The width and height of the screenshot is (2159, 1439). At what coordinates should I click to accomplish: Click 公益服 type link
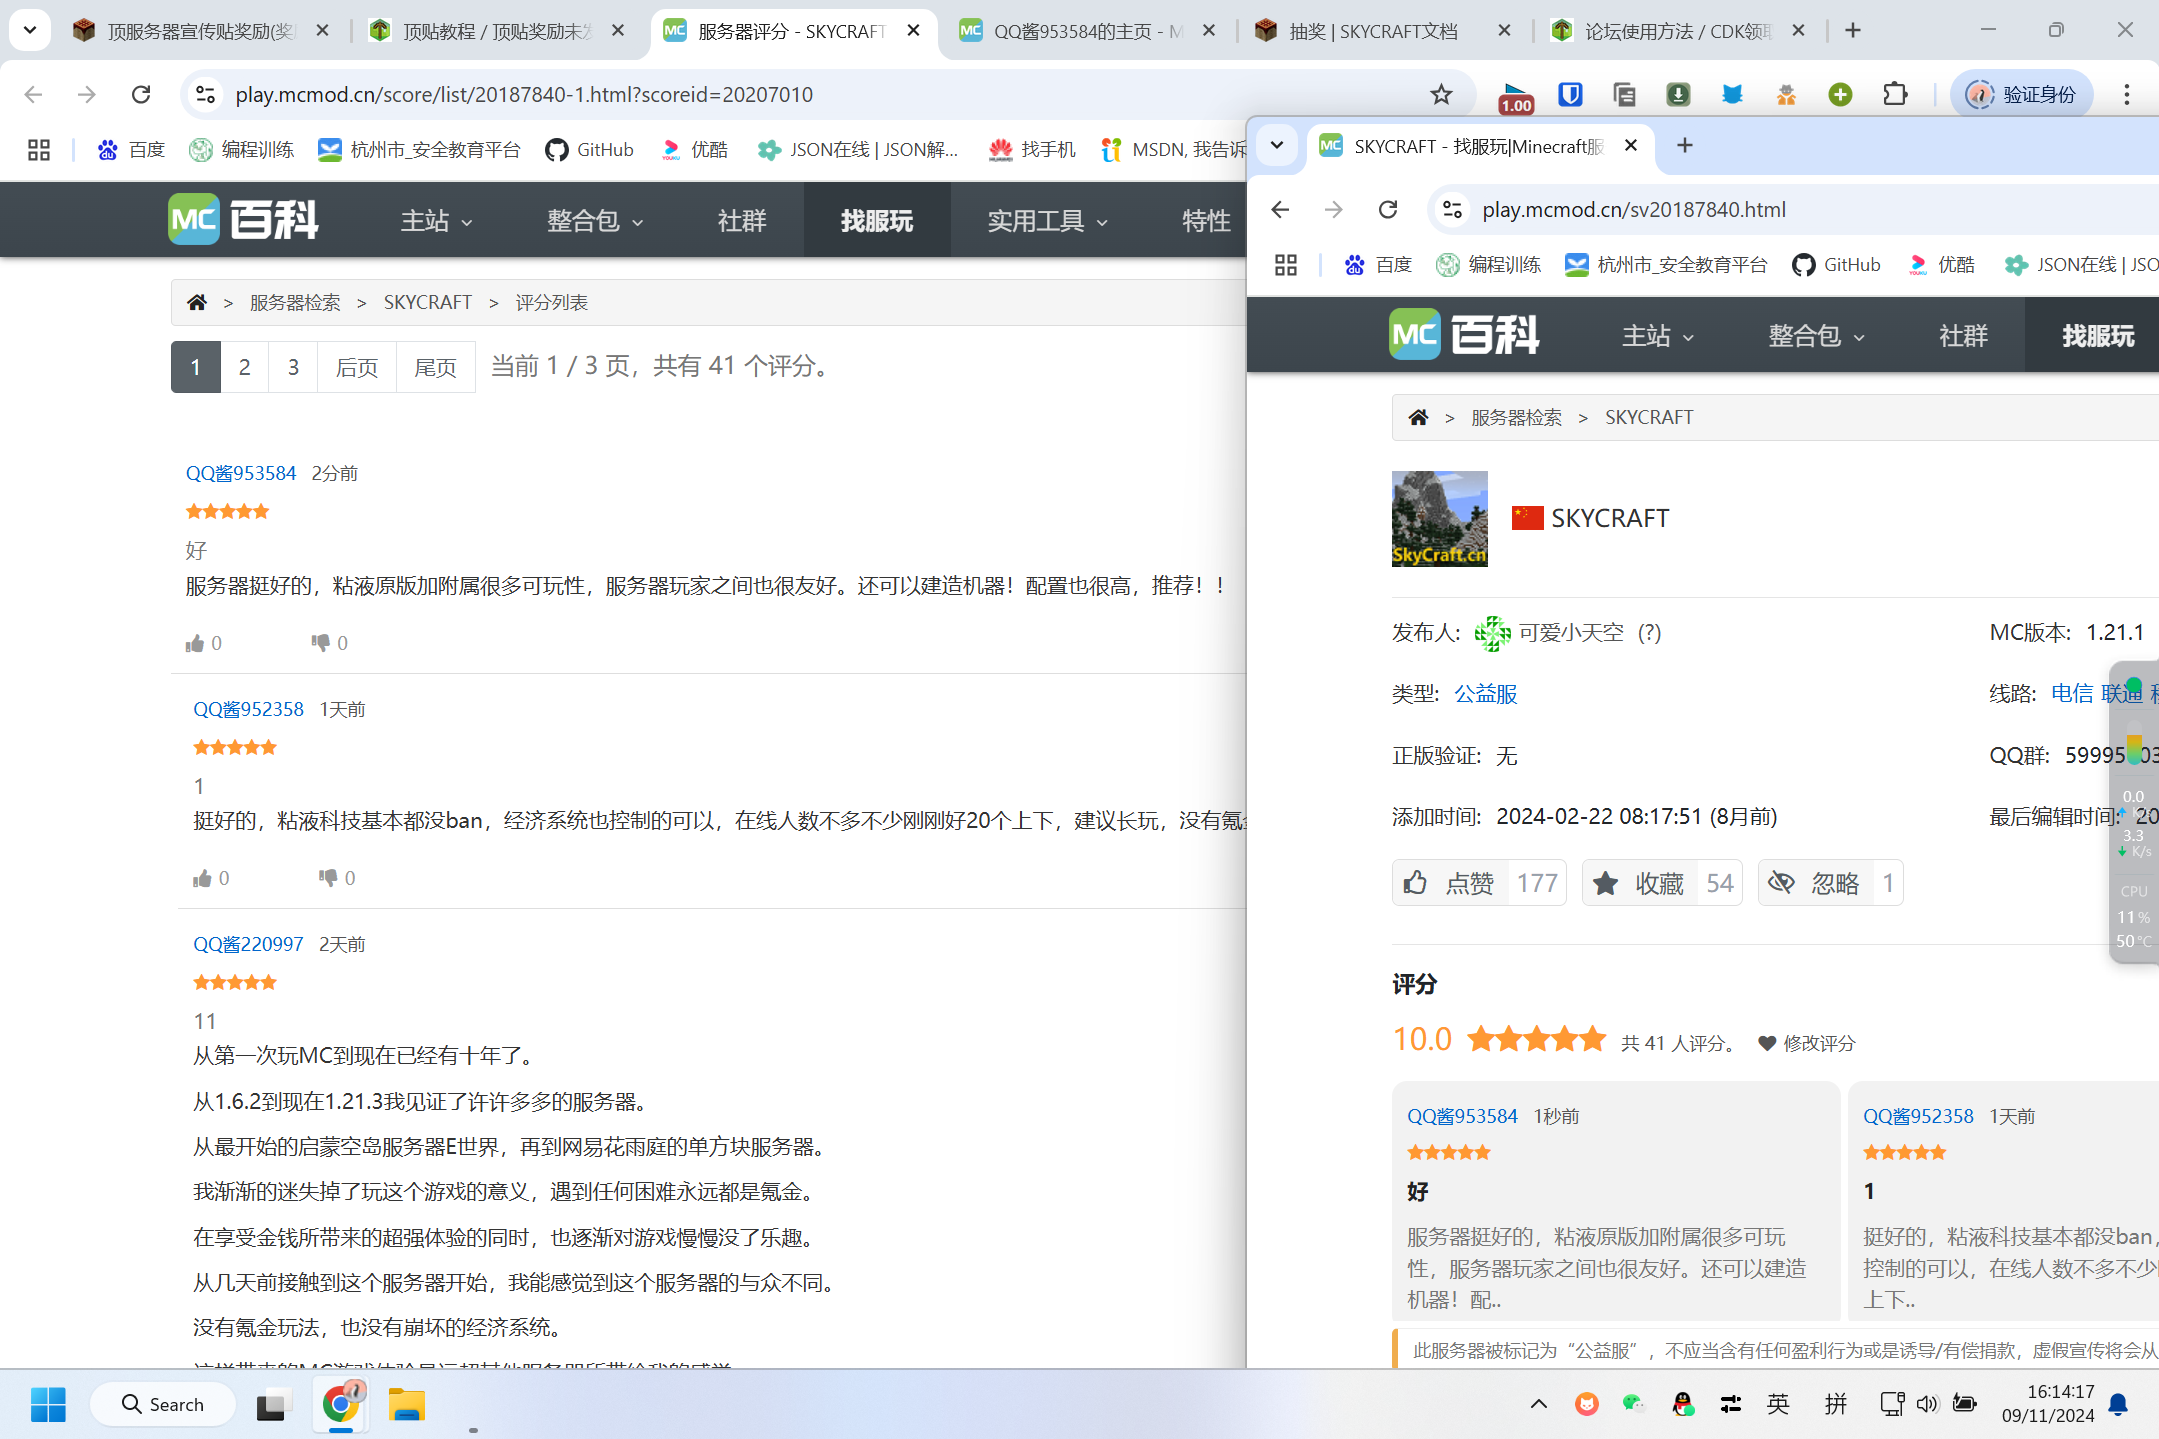point(1485,694)
